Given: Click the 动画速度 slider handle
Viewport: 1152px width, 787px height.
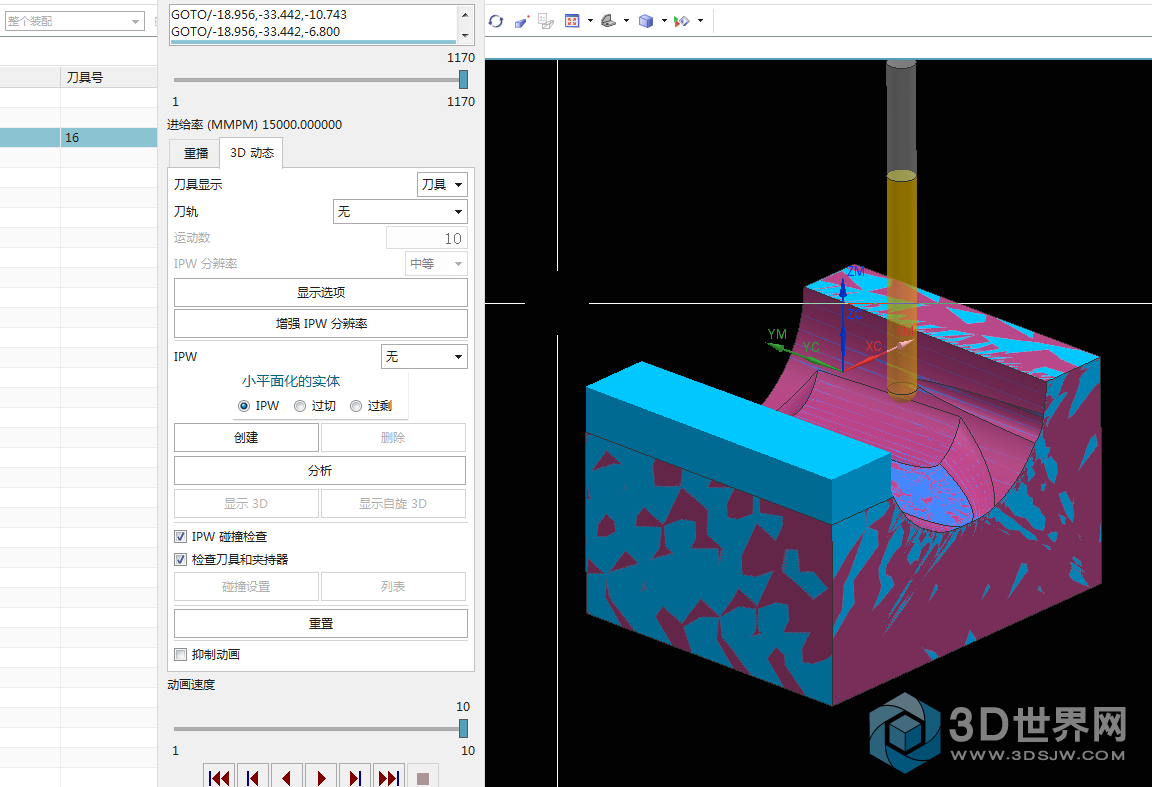Looking at the screenshot, I should point(464,728).
